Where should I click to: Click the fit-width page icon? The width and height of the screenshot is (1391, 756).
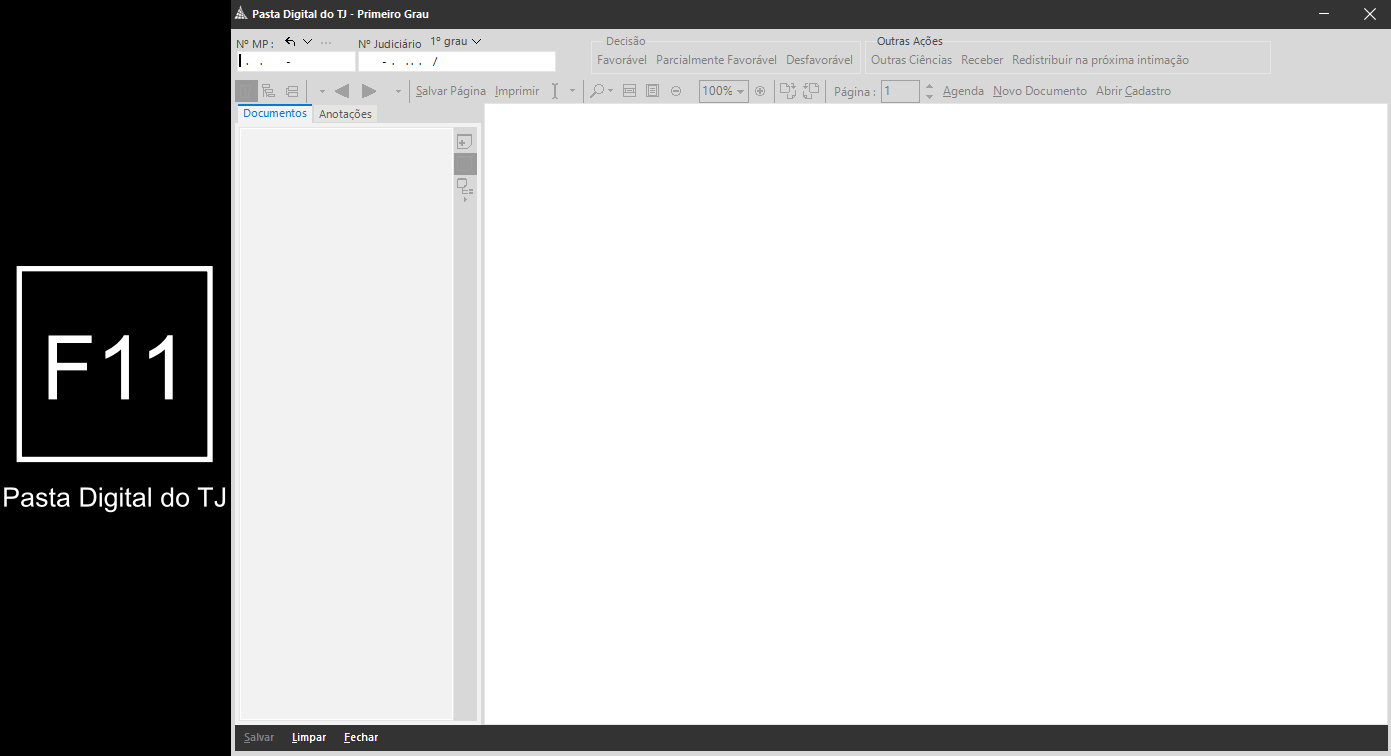pyautogui.click(x=629, y=91)
